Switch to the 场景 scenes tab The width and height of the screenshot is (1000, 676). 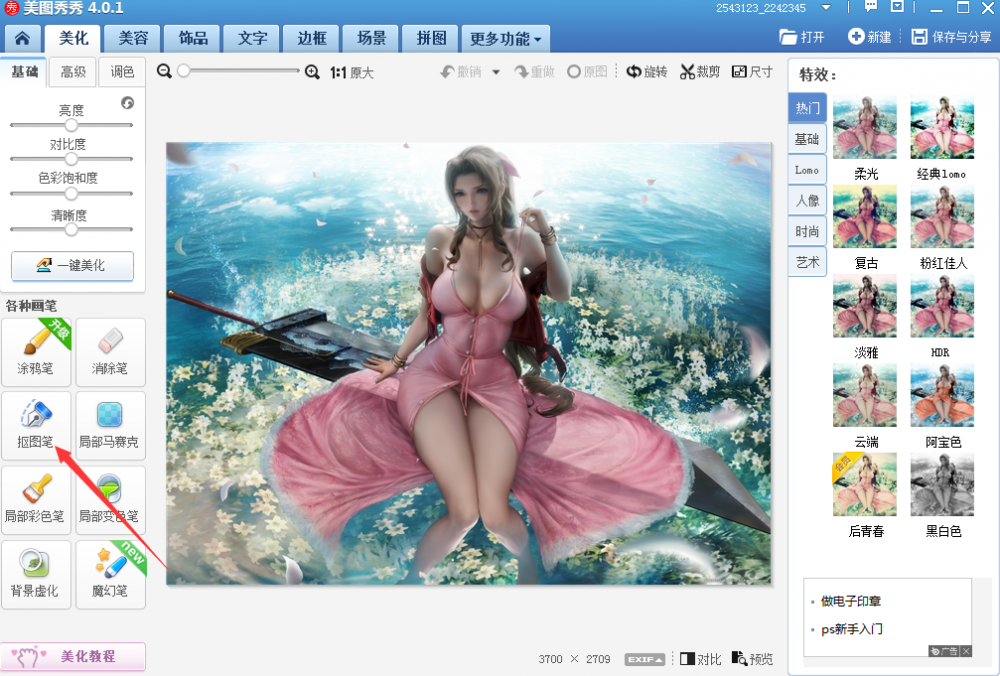tap(371, 39)
